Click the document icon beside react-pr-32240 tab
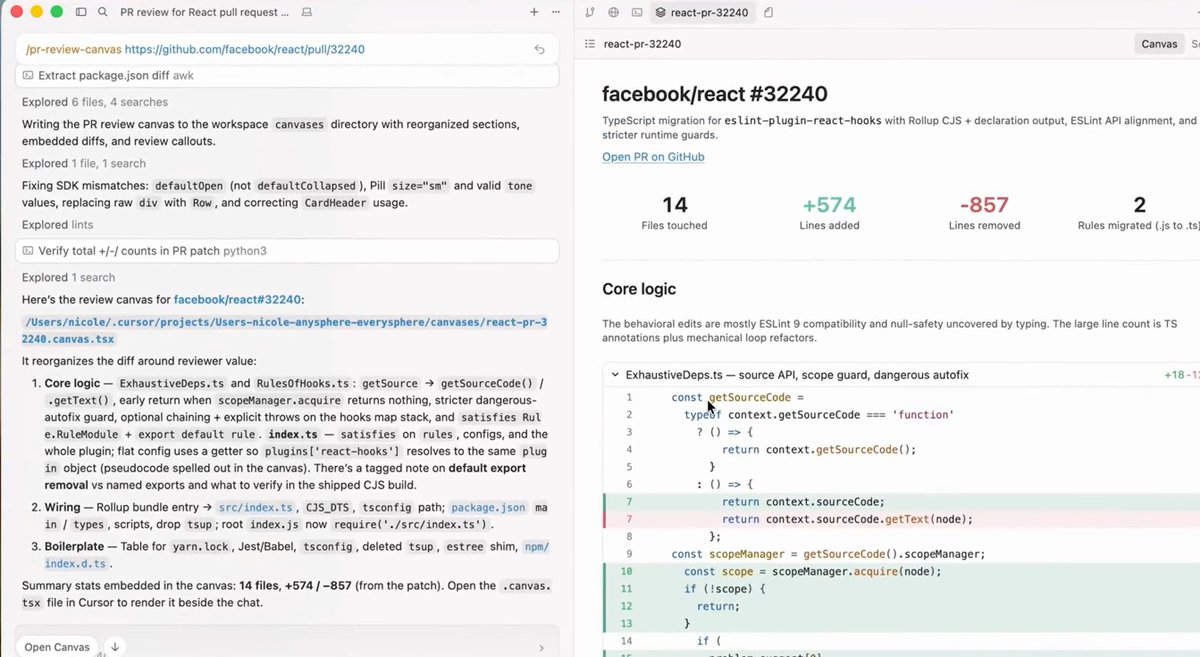This screenshot has width=1200, height=657. tap(768, 12)
